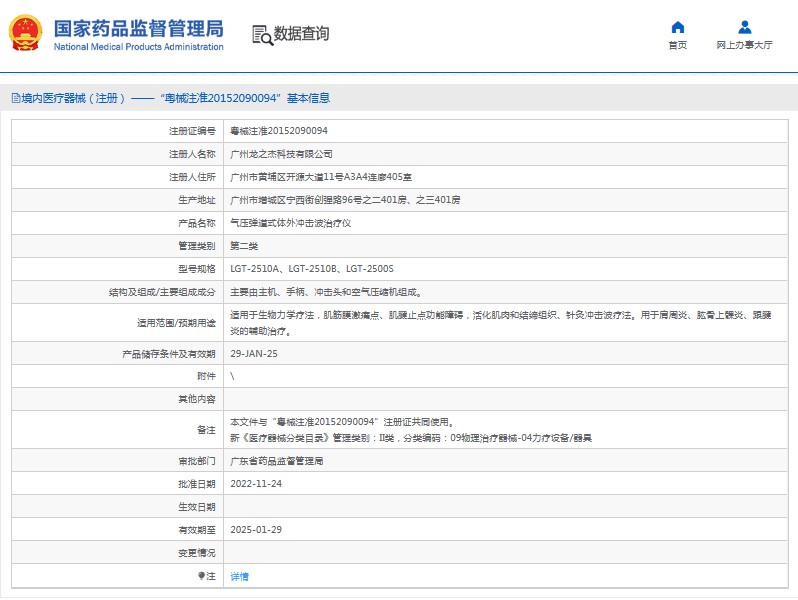
Task: Click the 生效日期 row label
Action: [197, 507]
